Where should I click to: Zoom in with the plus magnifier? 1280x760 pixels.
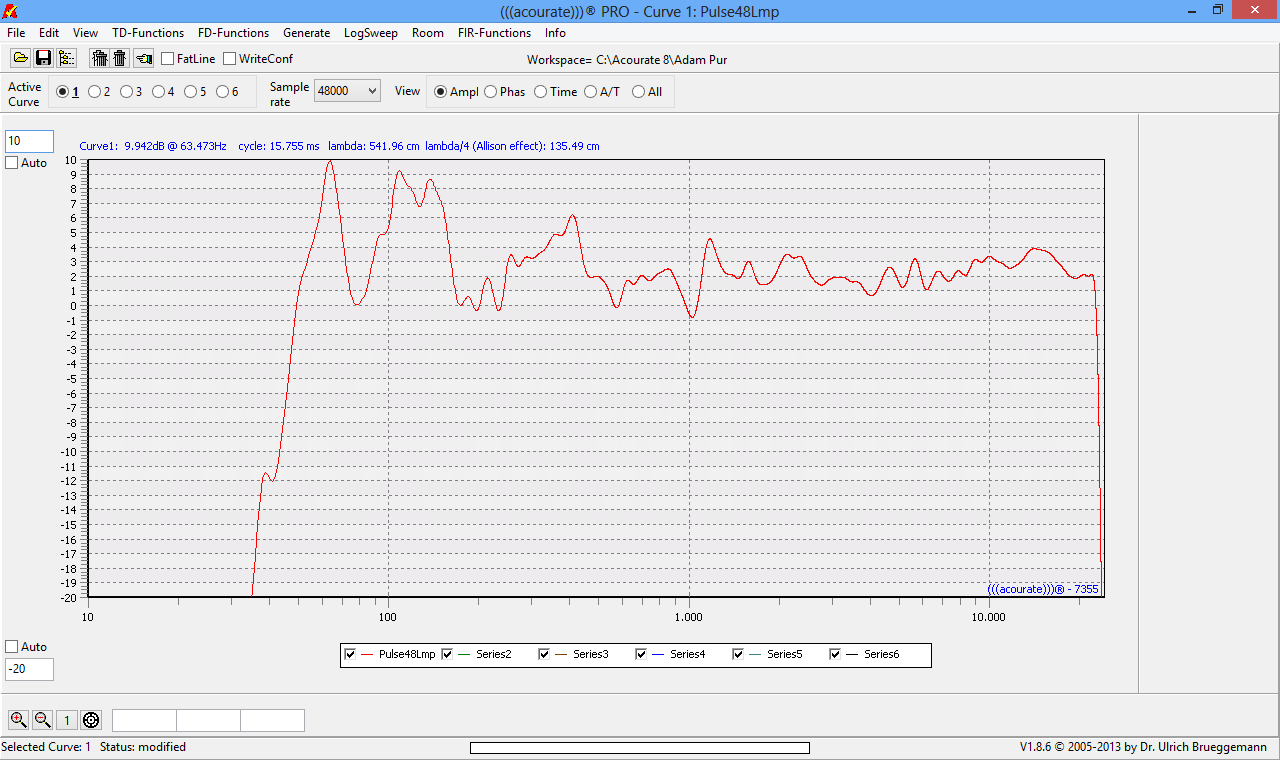[18, 720]
